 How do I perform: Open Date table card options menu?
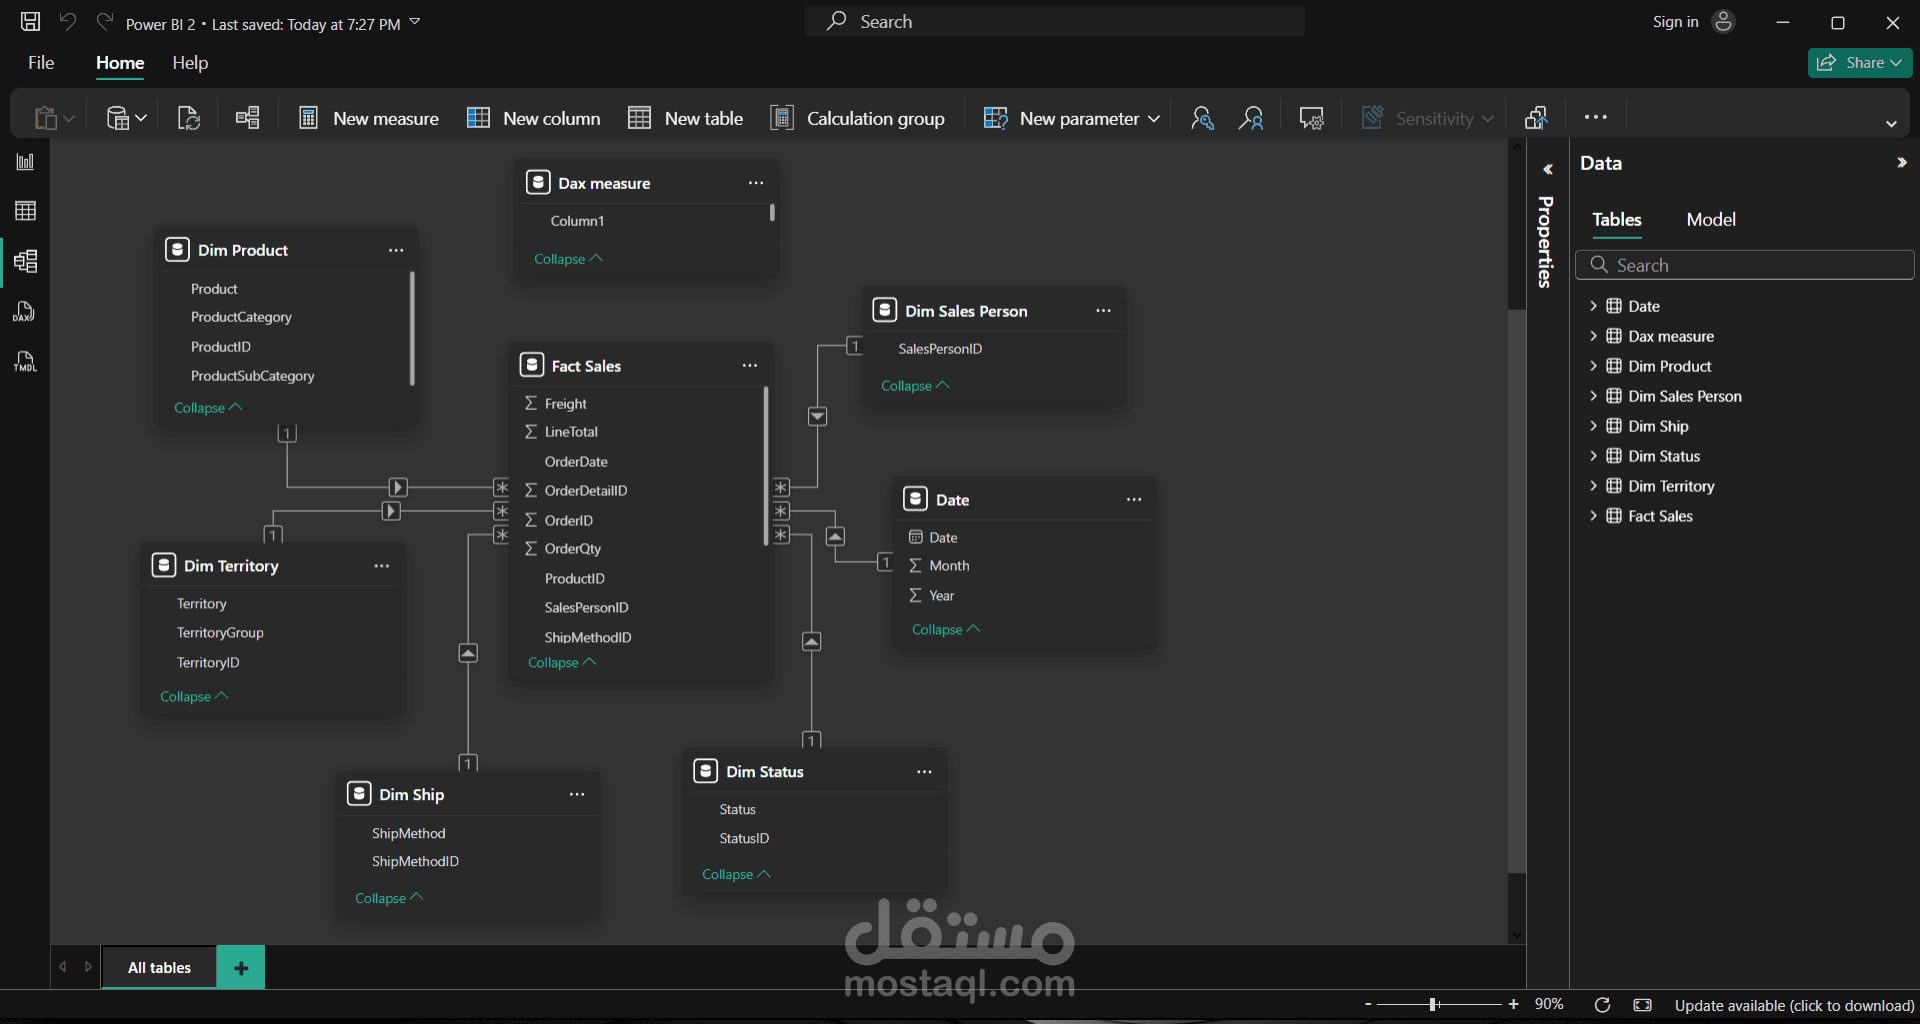[x=1134, y=499]
